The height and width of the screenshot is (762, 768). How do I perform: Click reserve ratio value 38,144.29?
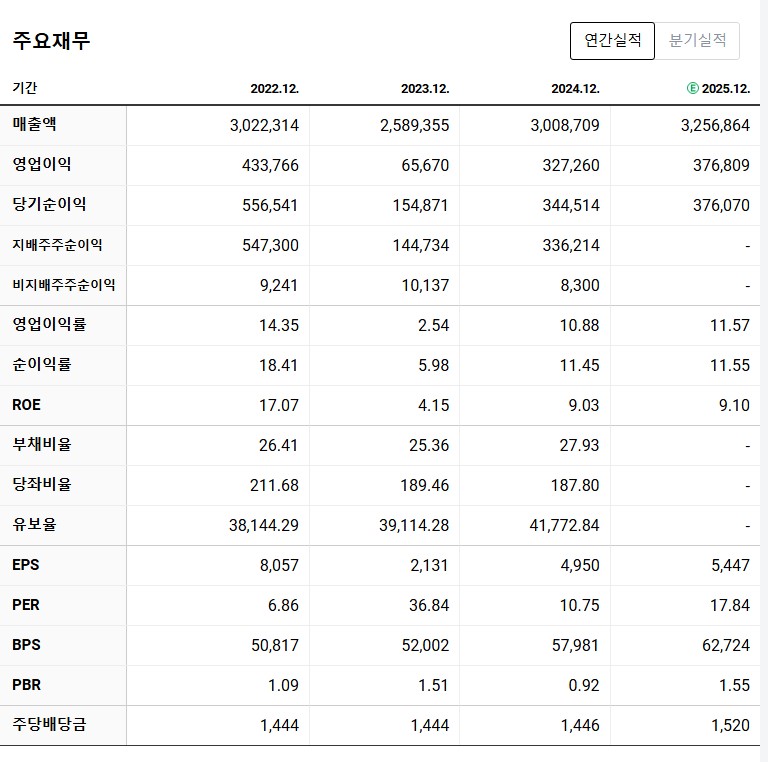pyautogui.click(x=264, y=526)
